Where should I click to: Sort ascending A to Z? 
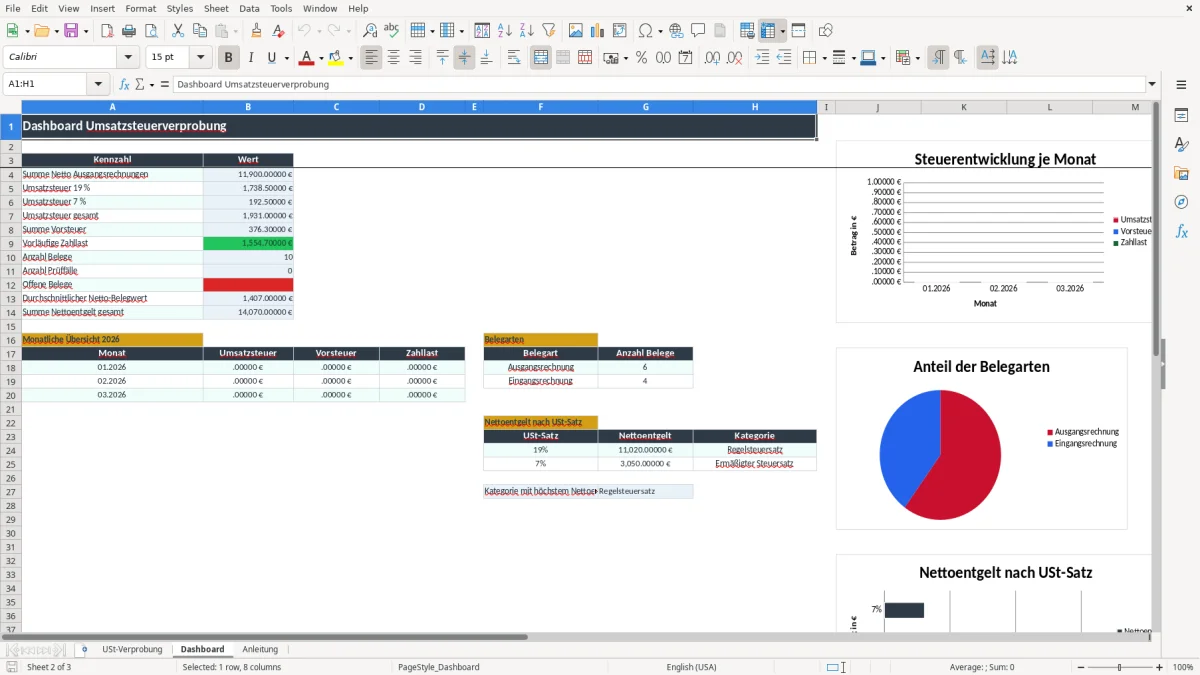click(x=505, y=31)
